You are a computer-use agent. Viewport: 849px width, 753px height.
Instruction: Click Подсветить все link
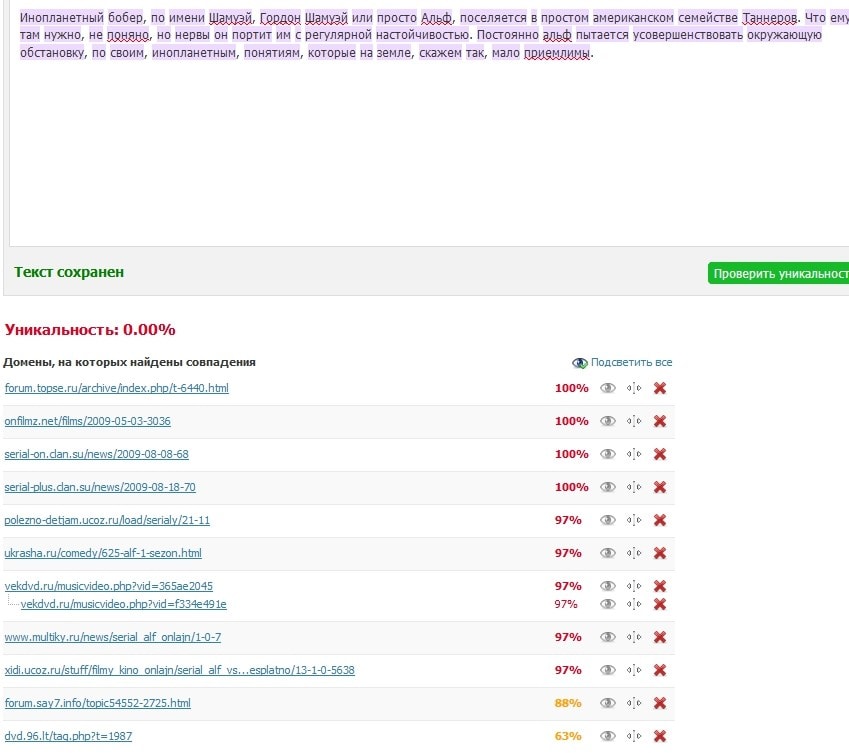(631, 362)
